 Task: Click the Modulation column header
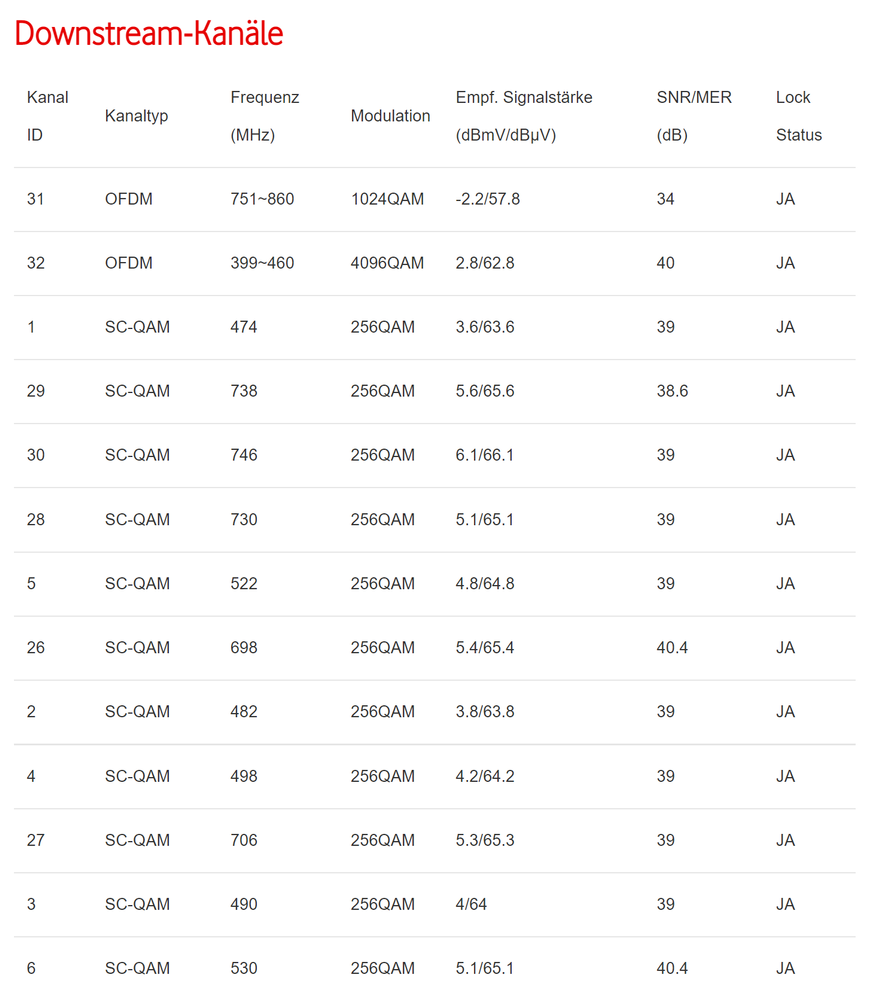click(390, 116)
